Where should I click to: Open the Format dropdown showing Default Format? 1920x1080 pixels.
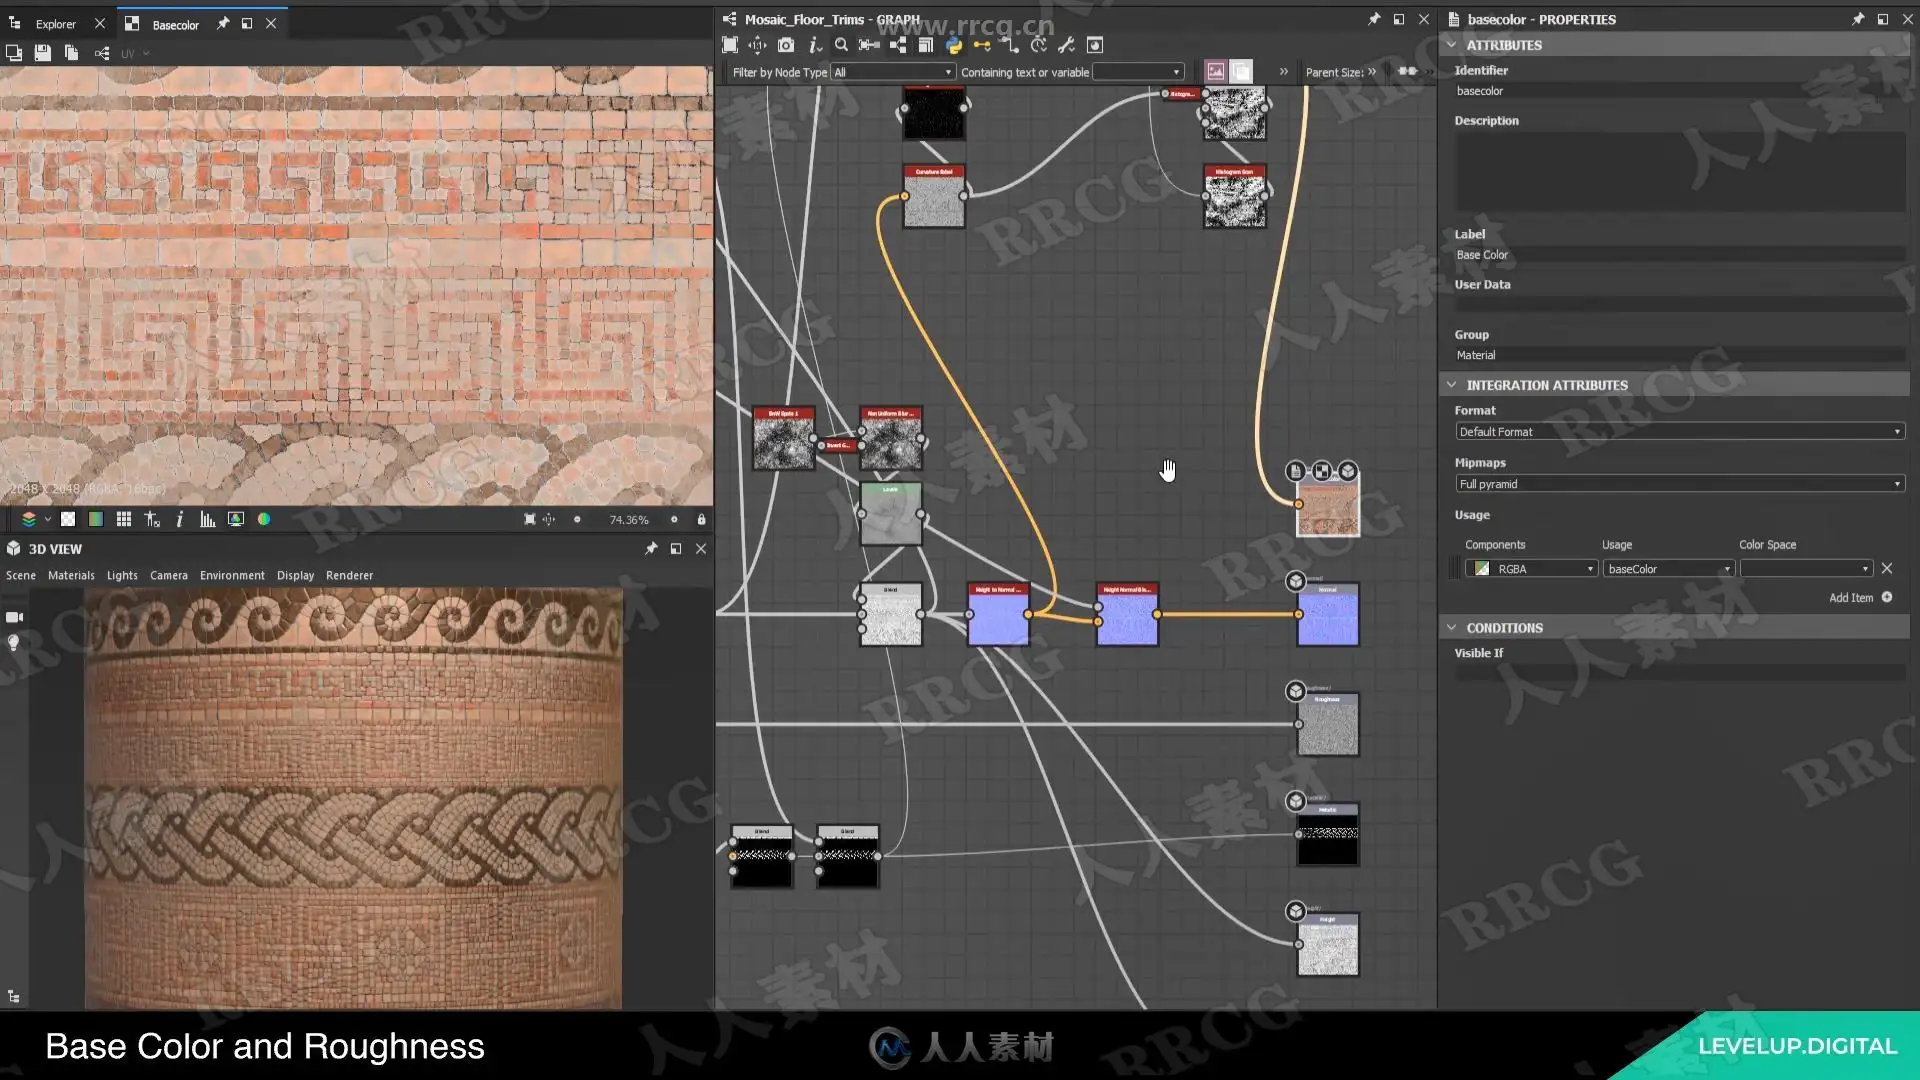1679,432
